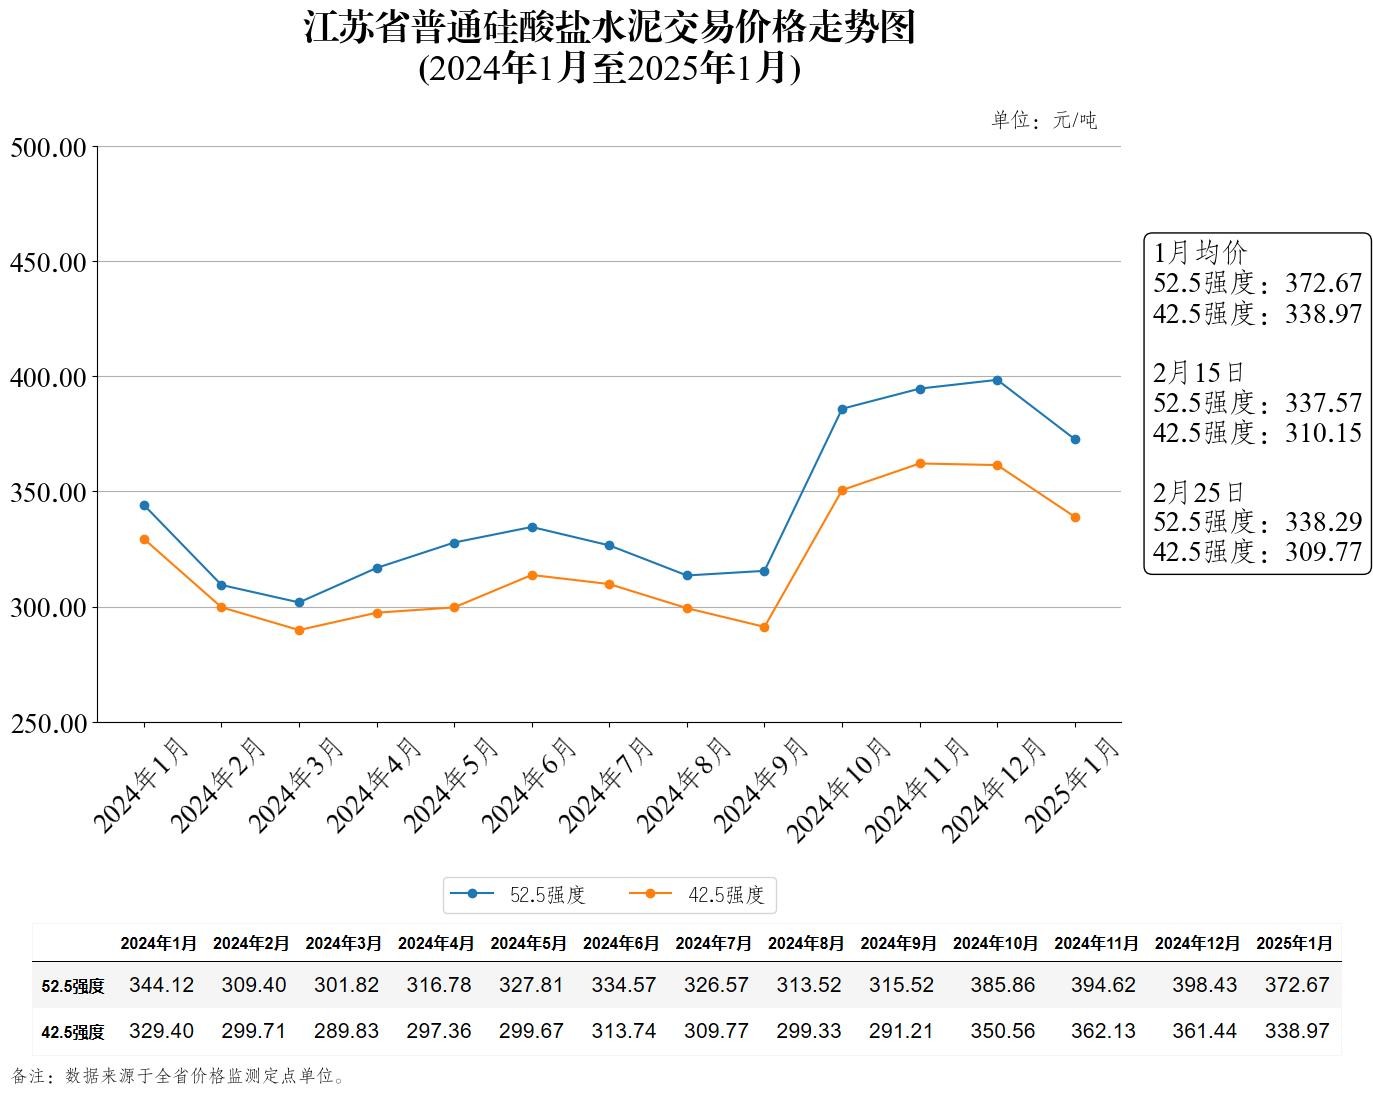Select the 52.5强度 table row header
This screenshot has width=1373, height=1106.
click(x=73, y=986)
